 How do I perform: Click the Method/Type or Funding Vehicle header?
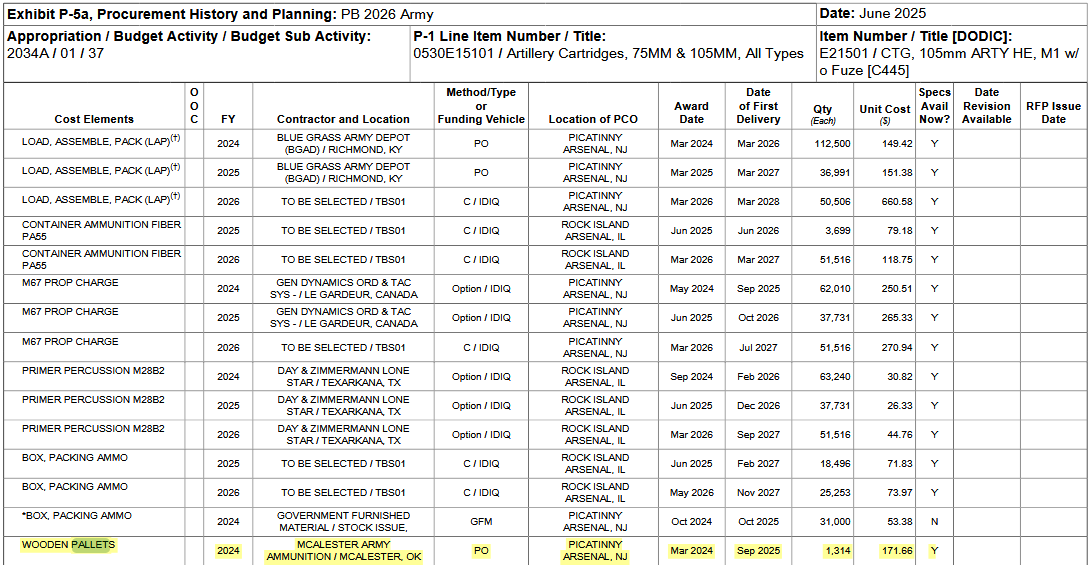coord(481,106)
